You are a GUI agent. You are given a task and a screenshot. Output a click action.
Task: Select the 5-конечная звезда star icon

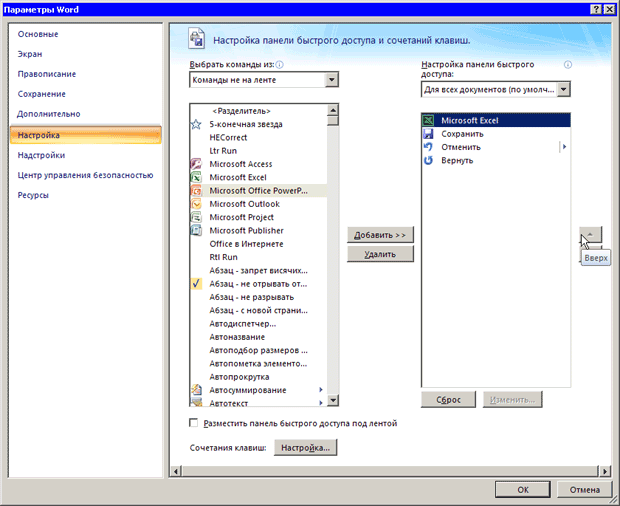coord(196,125)
